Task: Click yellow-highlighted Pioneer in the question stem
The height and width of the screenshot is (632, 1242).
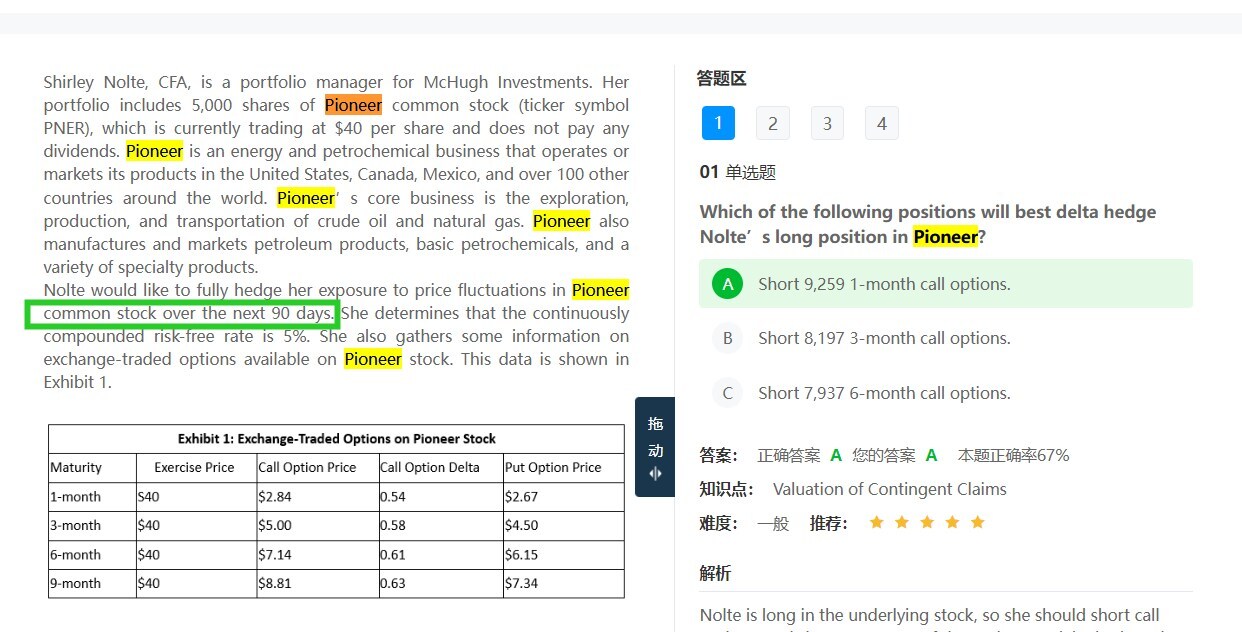Action: coord(945,237)
